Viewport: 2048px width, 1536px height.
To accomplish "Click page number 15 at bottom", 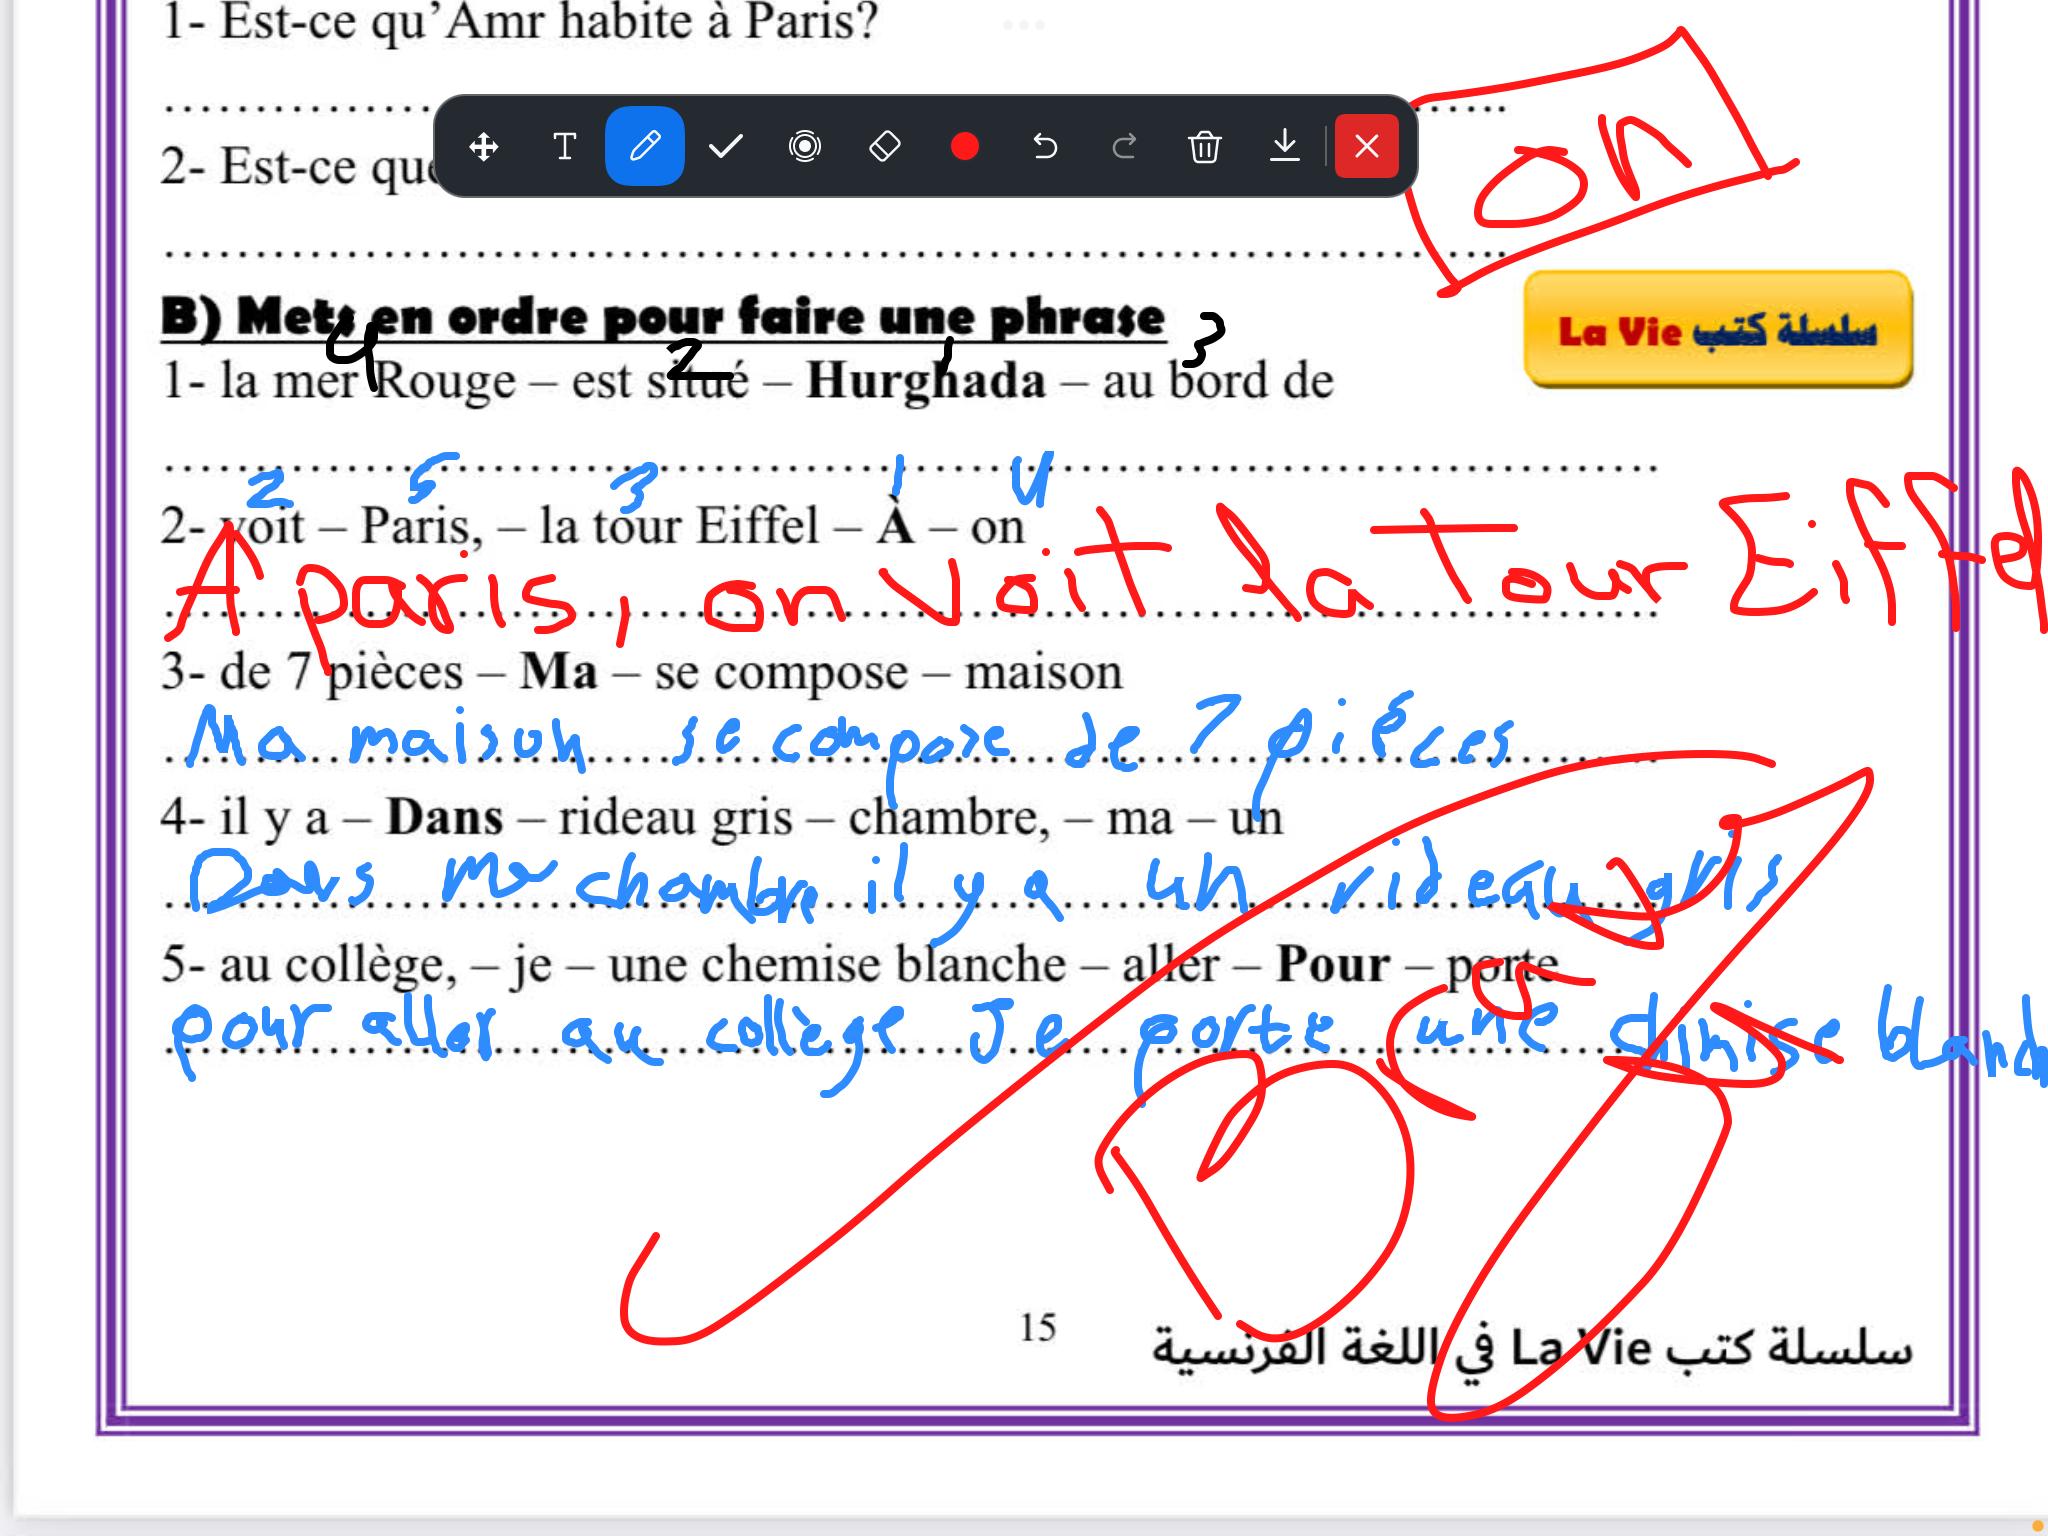I will point(1037,1328).
